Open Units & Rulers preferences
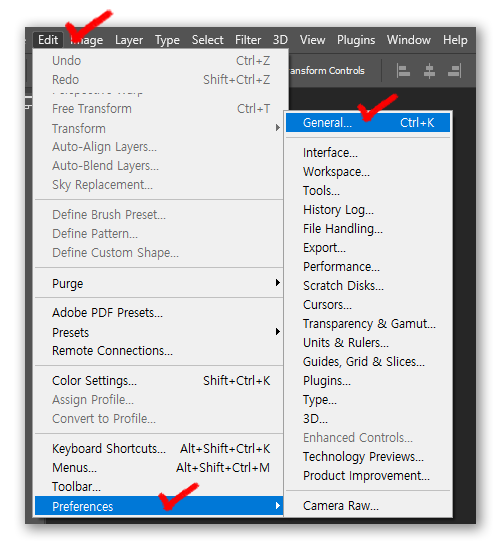501x551 pixels. (x=368, y=342)
